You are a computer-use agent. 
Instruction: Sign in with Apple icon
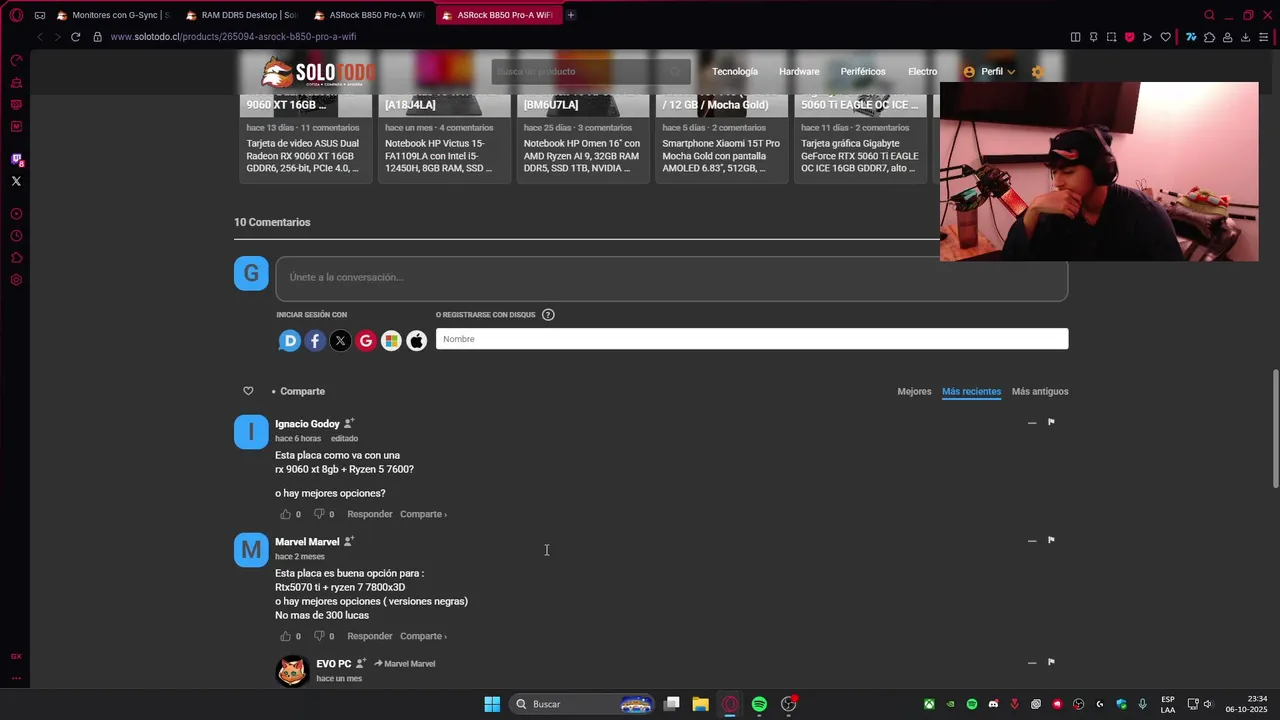click(417, 341)
